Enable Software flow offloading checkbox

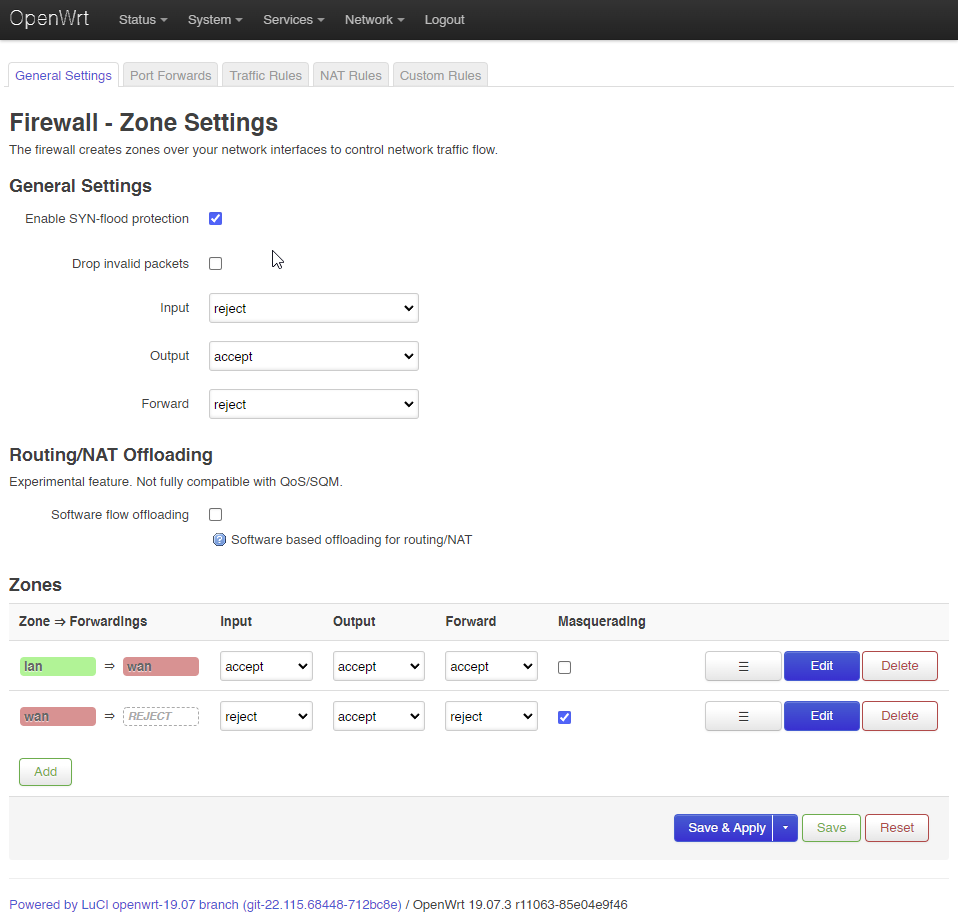click(216, 514)
